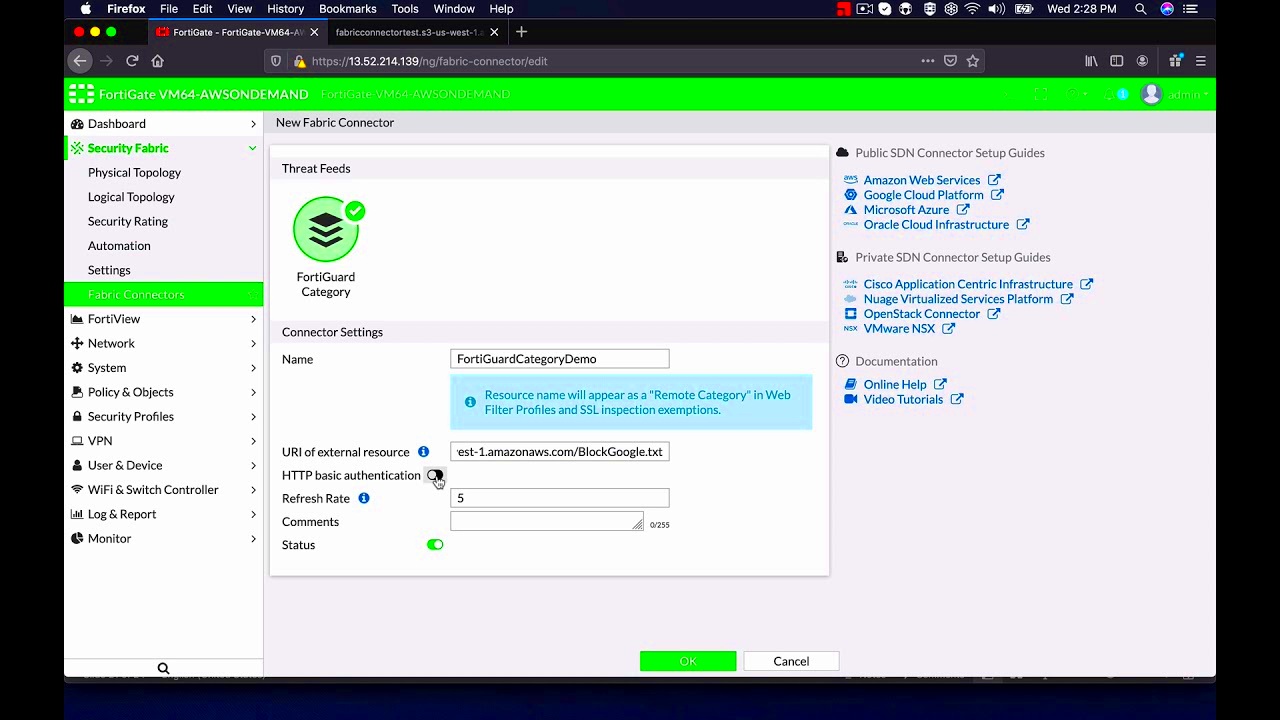Click the OK button to save
This screenshot has width=1280, height=720.
click(x=687, y=661)
